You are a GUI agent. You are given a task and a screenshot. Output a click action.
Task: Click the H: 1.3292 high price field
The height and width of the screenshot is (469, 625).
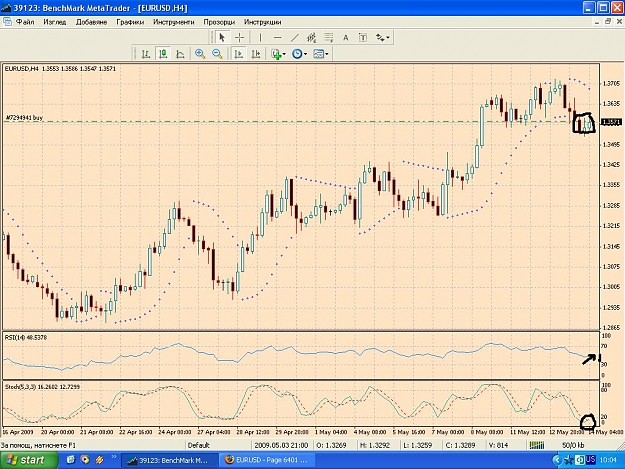point(375,445)
